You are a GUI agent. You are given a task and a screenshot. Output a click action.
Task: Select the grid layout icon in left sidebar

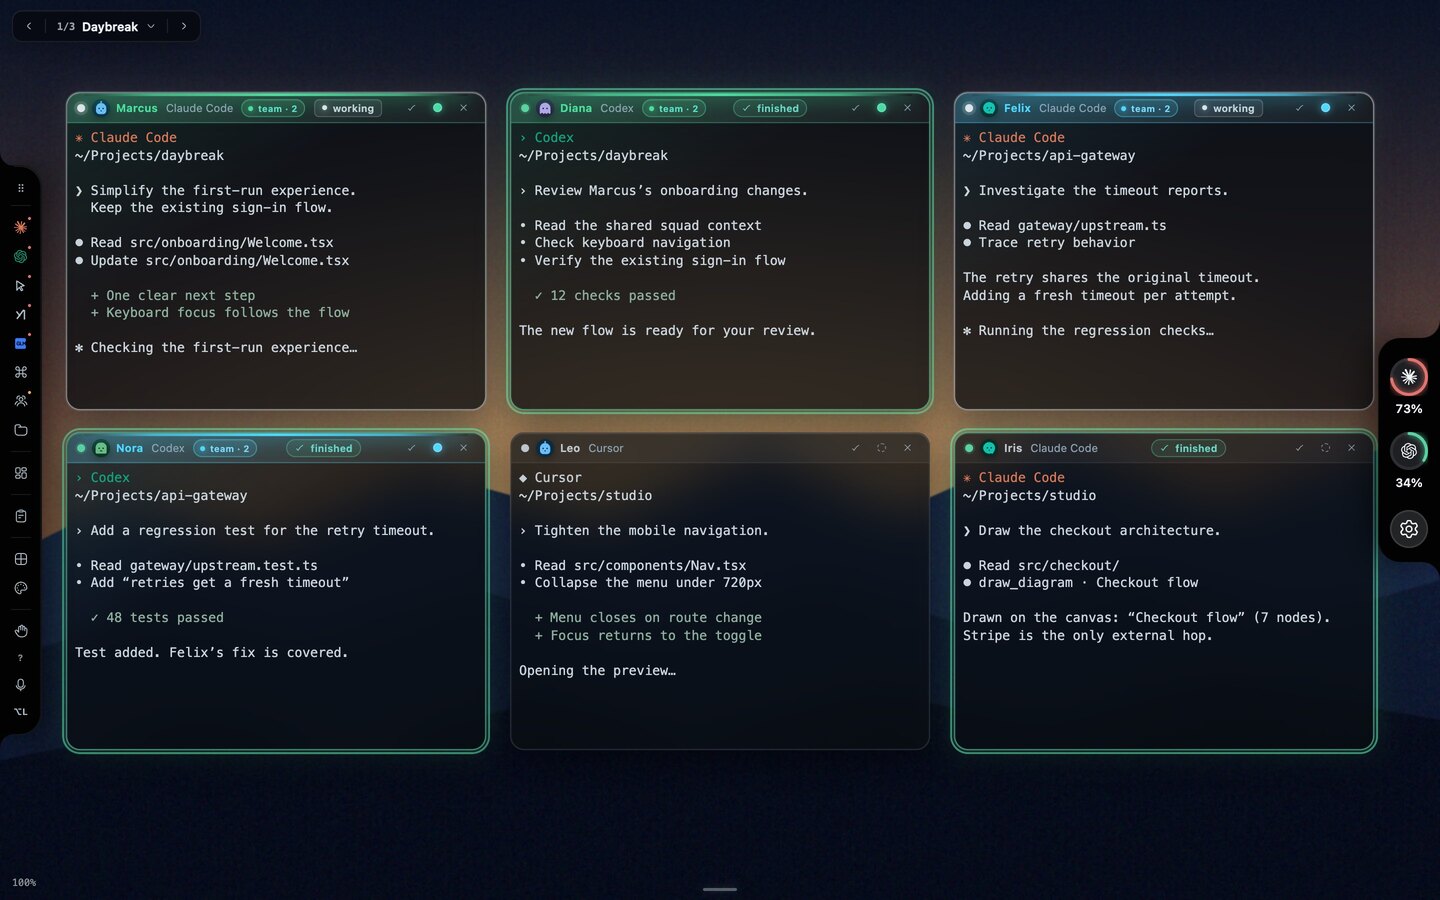[20, 559]
